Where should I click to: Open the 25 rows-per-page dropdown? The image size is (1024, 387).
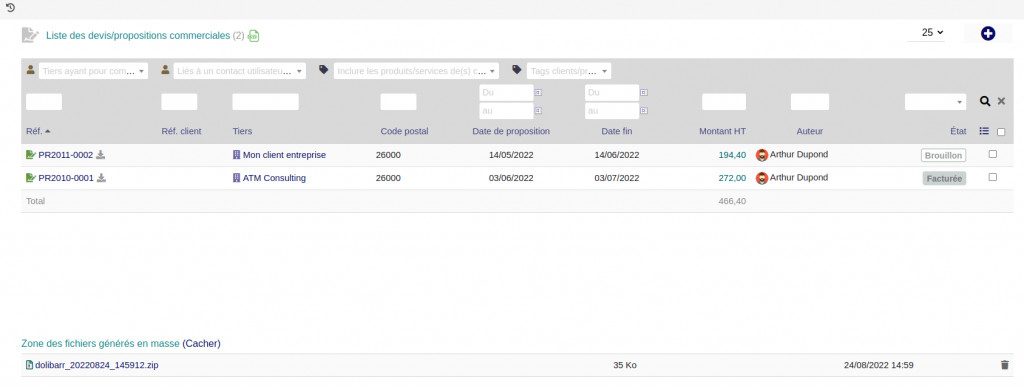[x=926, y=33]
